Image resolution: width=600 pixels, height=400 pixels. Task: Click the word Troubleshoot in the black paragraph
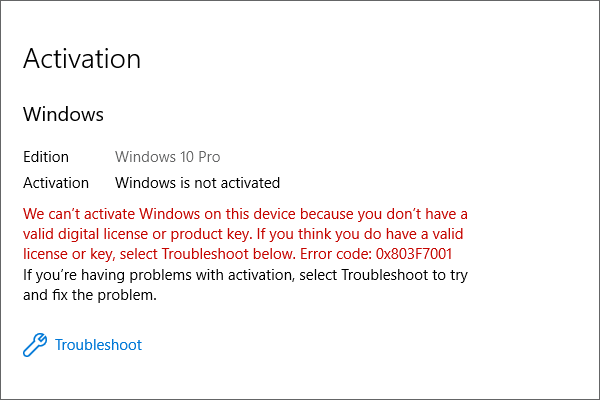[385, 275]
